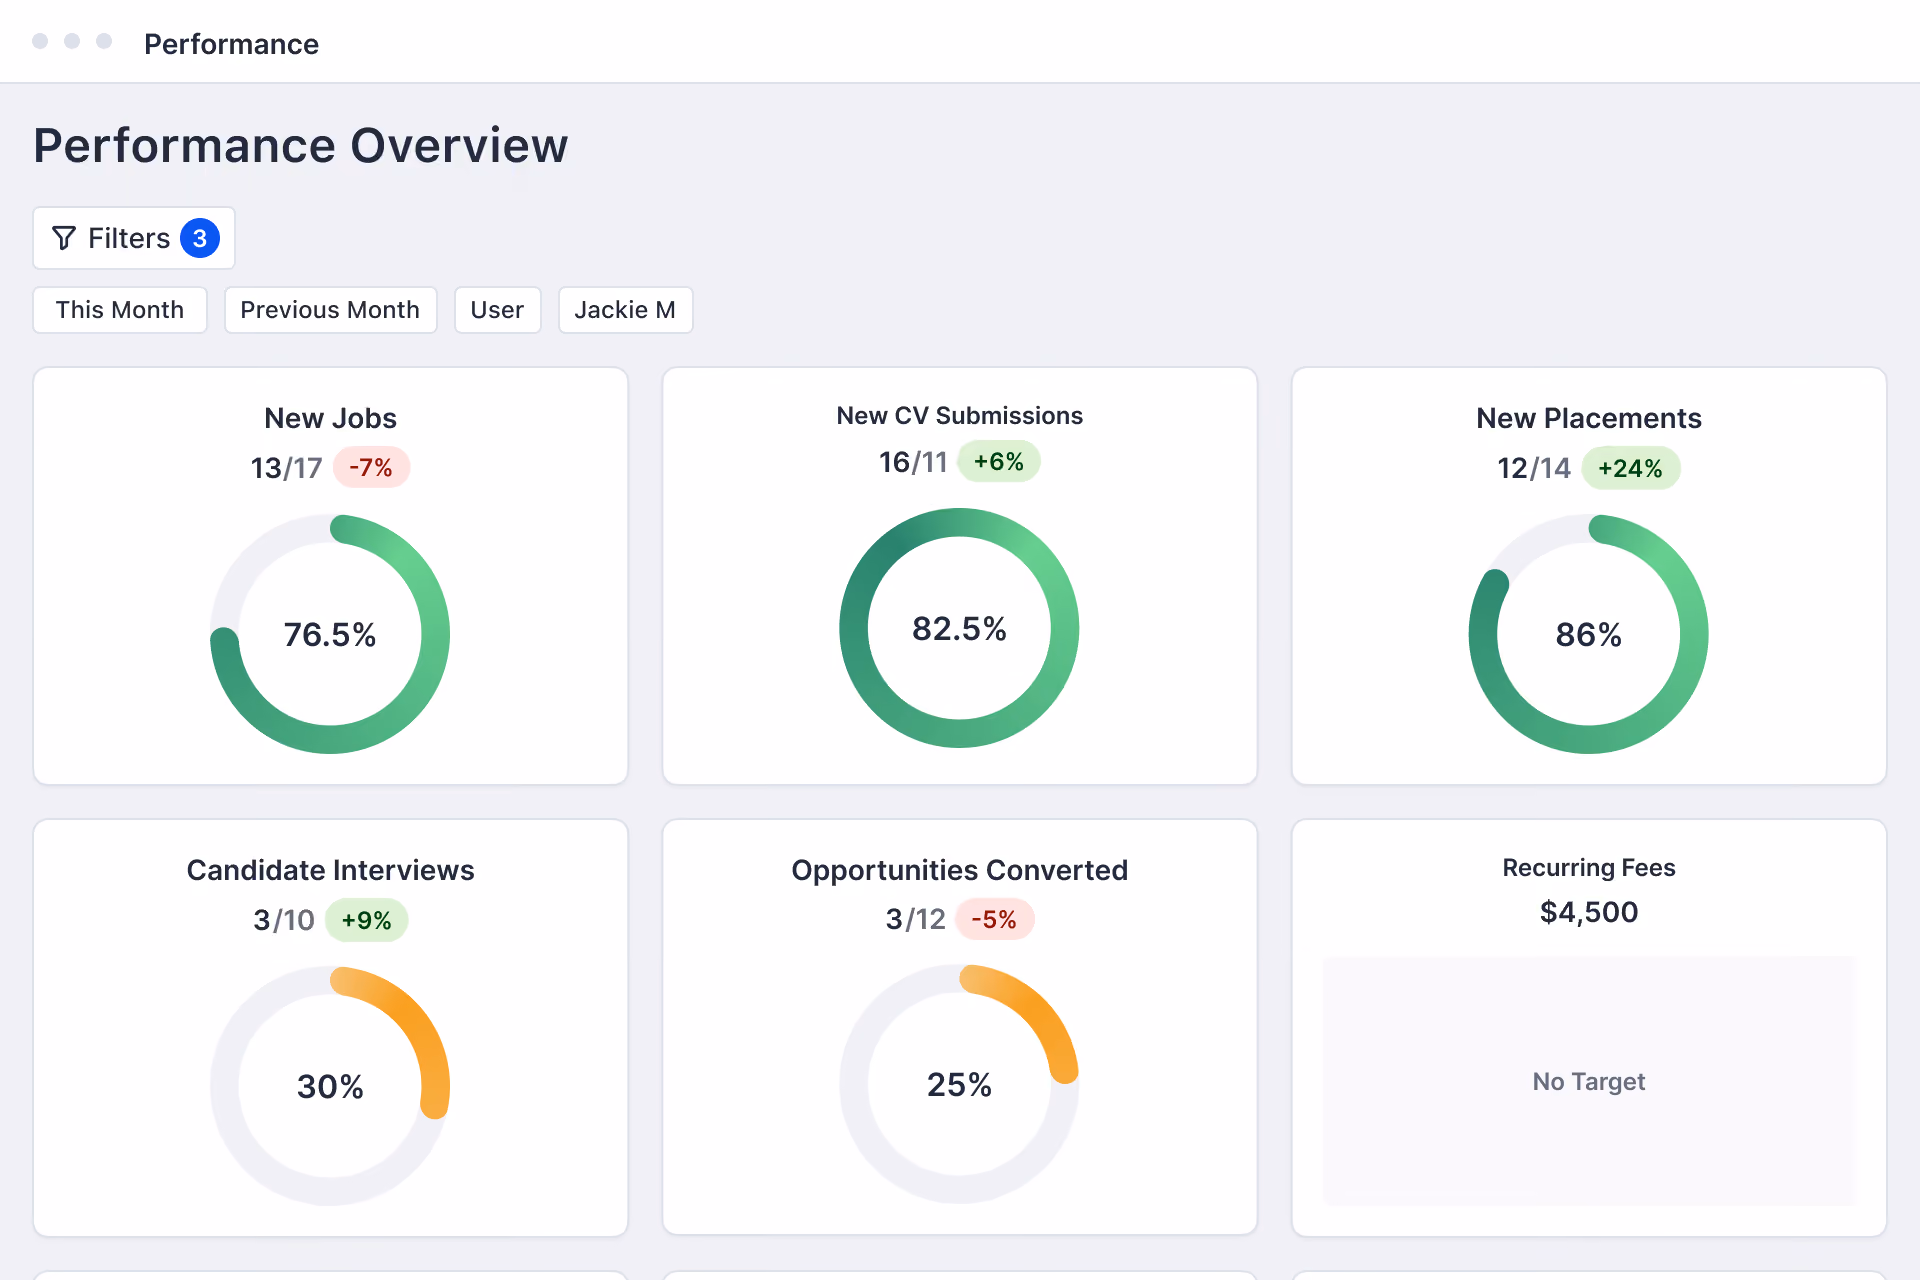Click the -5% change badge
The image size is (1920, 1280).
pos(994,919)
